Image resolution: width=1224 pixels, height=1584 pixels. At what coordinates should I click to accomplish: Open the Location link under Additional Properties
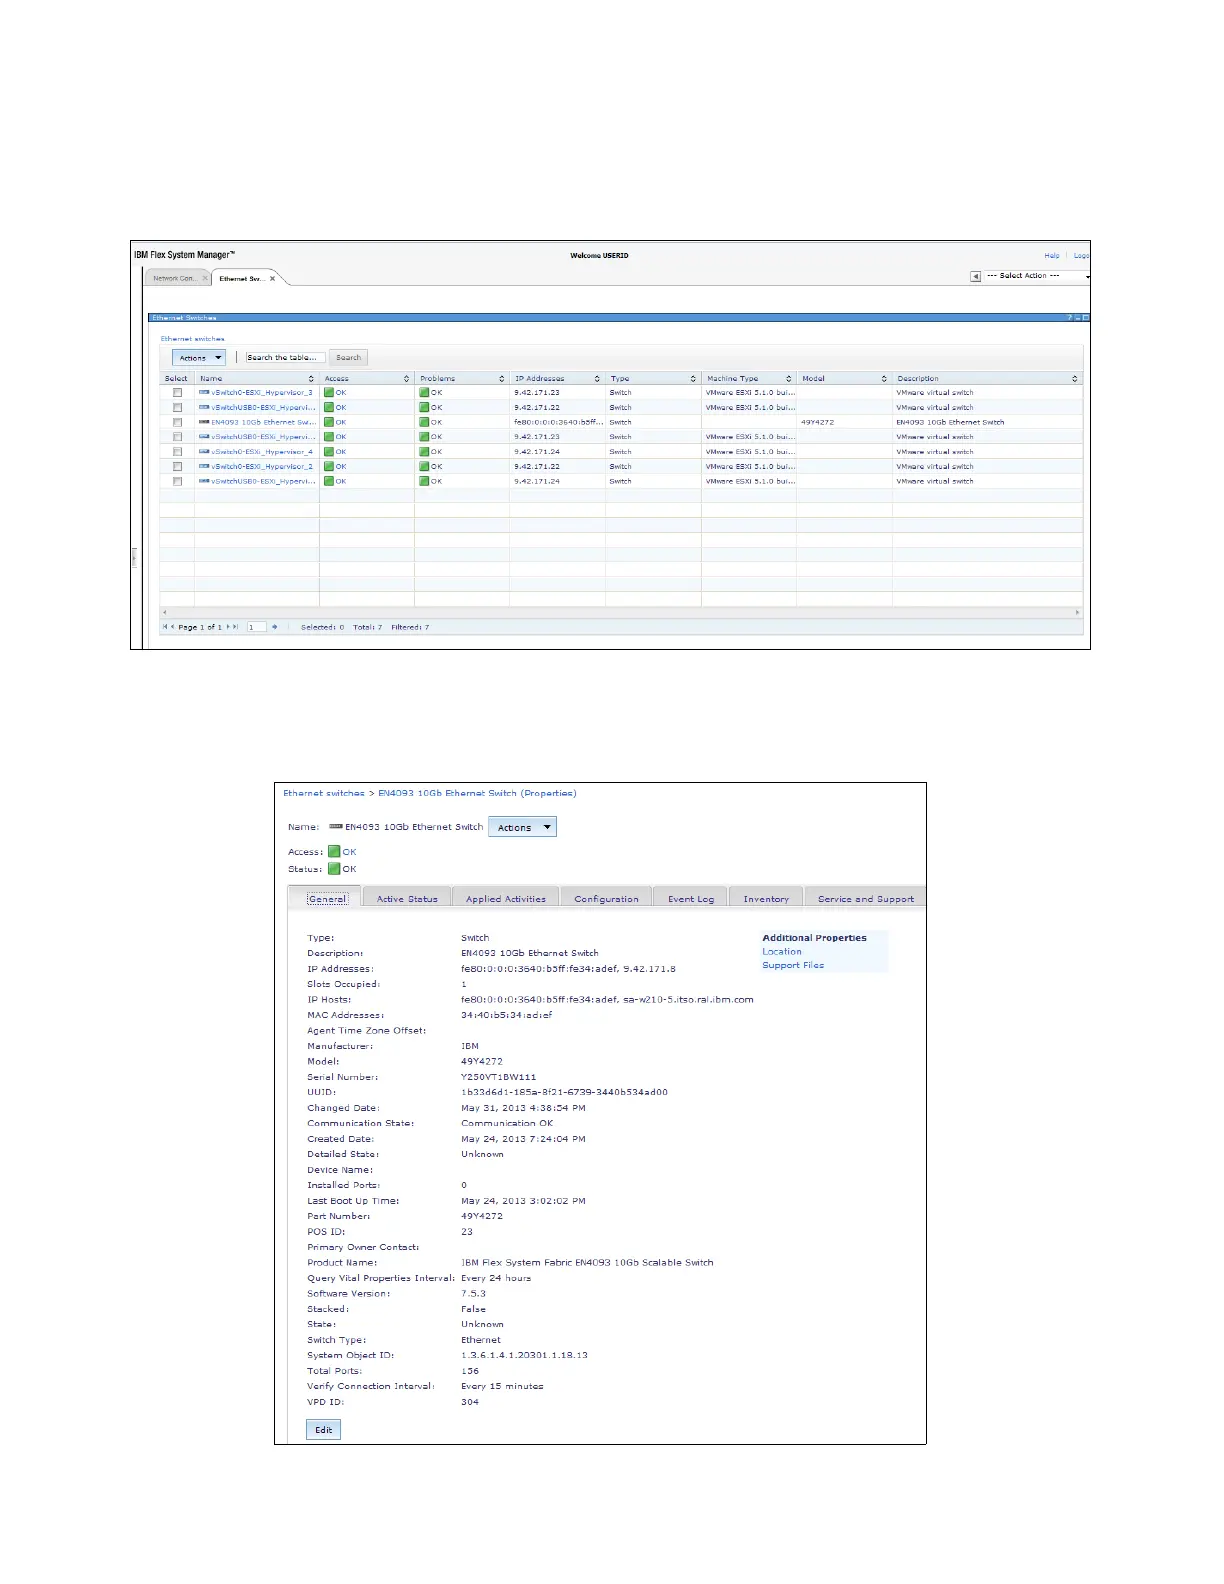pos(782,952)
